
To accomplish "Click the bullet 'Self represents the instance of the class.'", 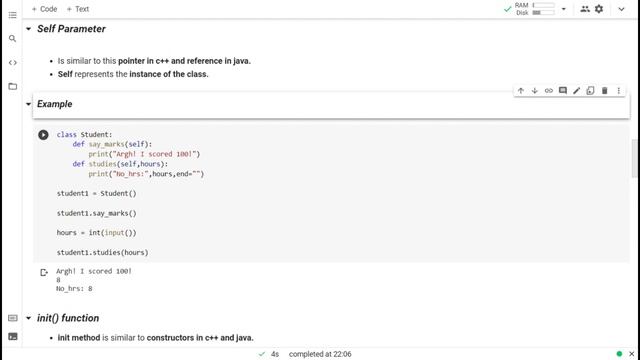I will pos(133,74).
